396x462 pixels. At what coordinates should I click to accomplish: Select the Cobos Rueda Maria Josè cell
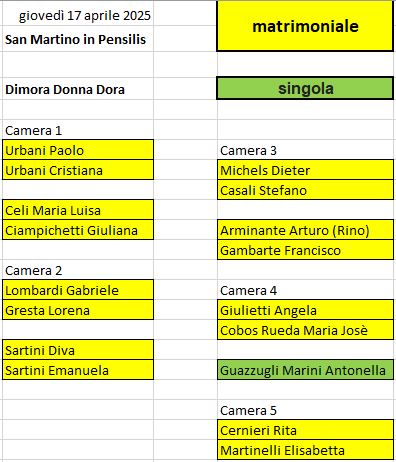coord(305,330)
